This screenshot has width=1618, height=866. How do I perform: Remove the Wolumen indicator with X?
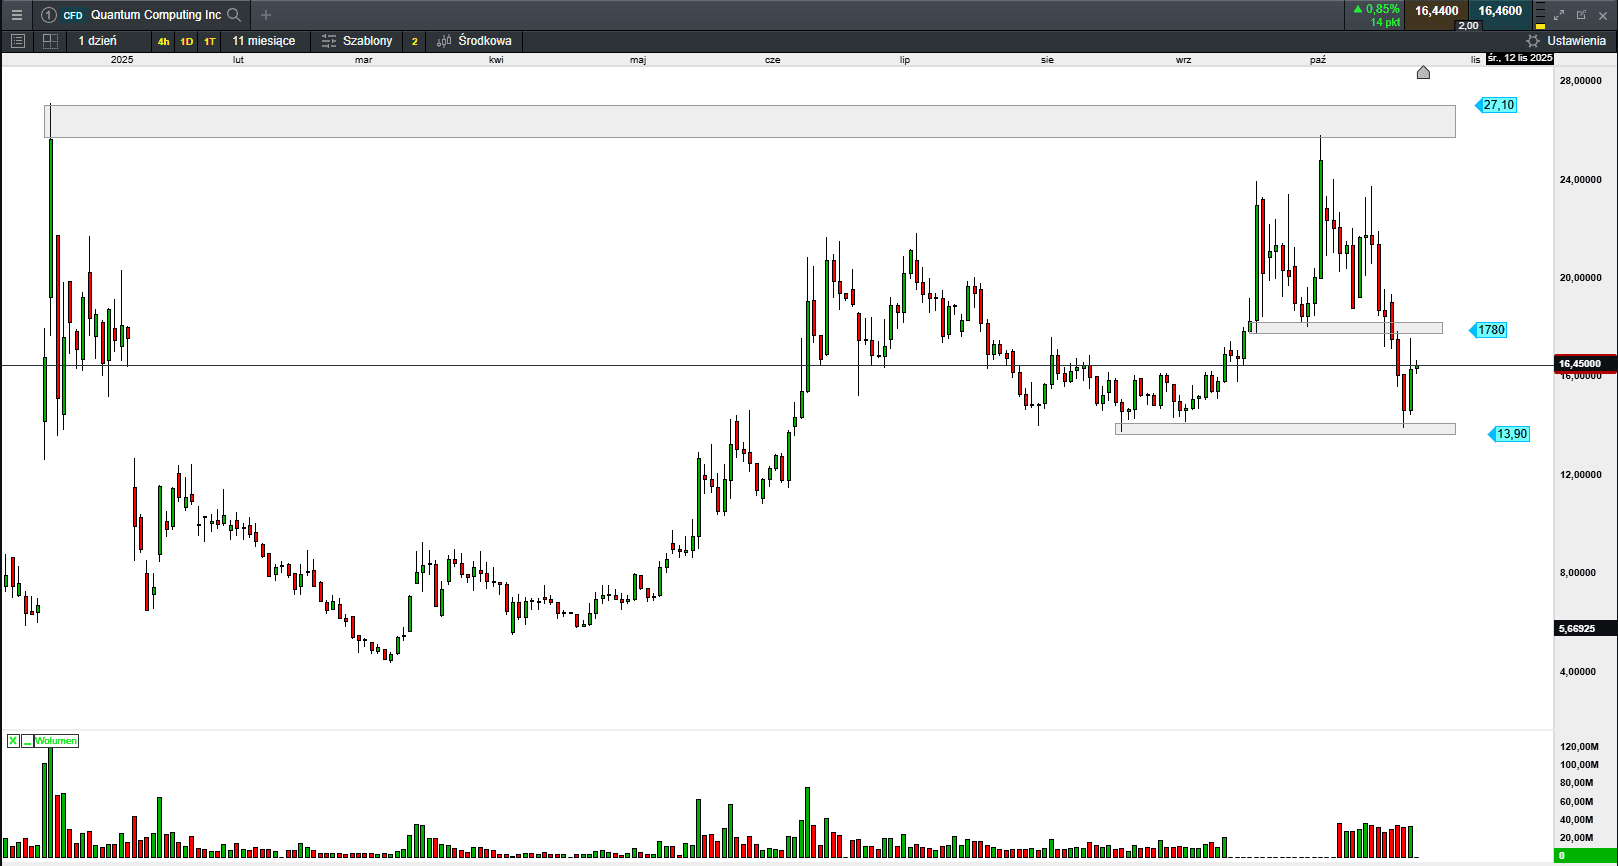click(13, 741)
